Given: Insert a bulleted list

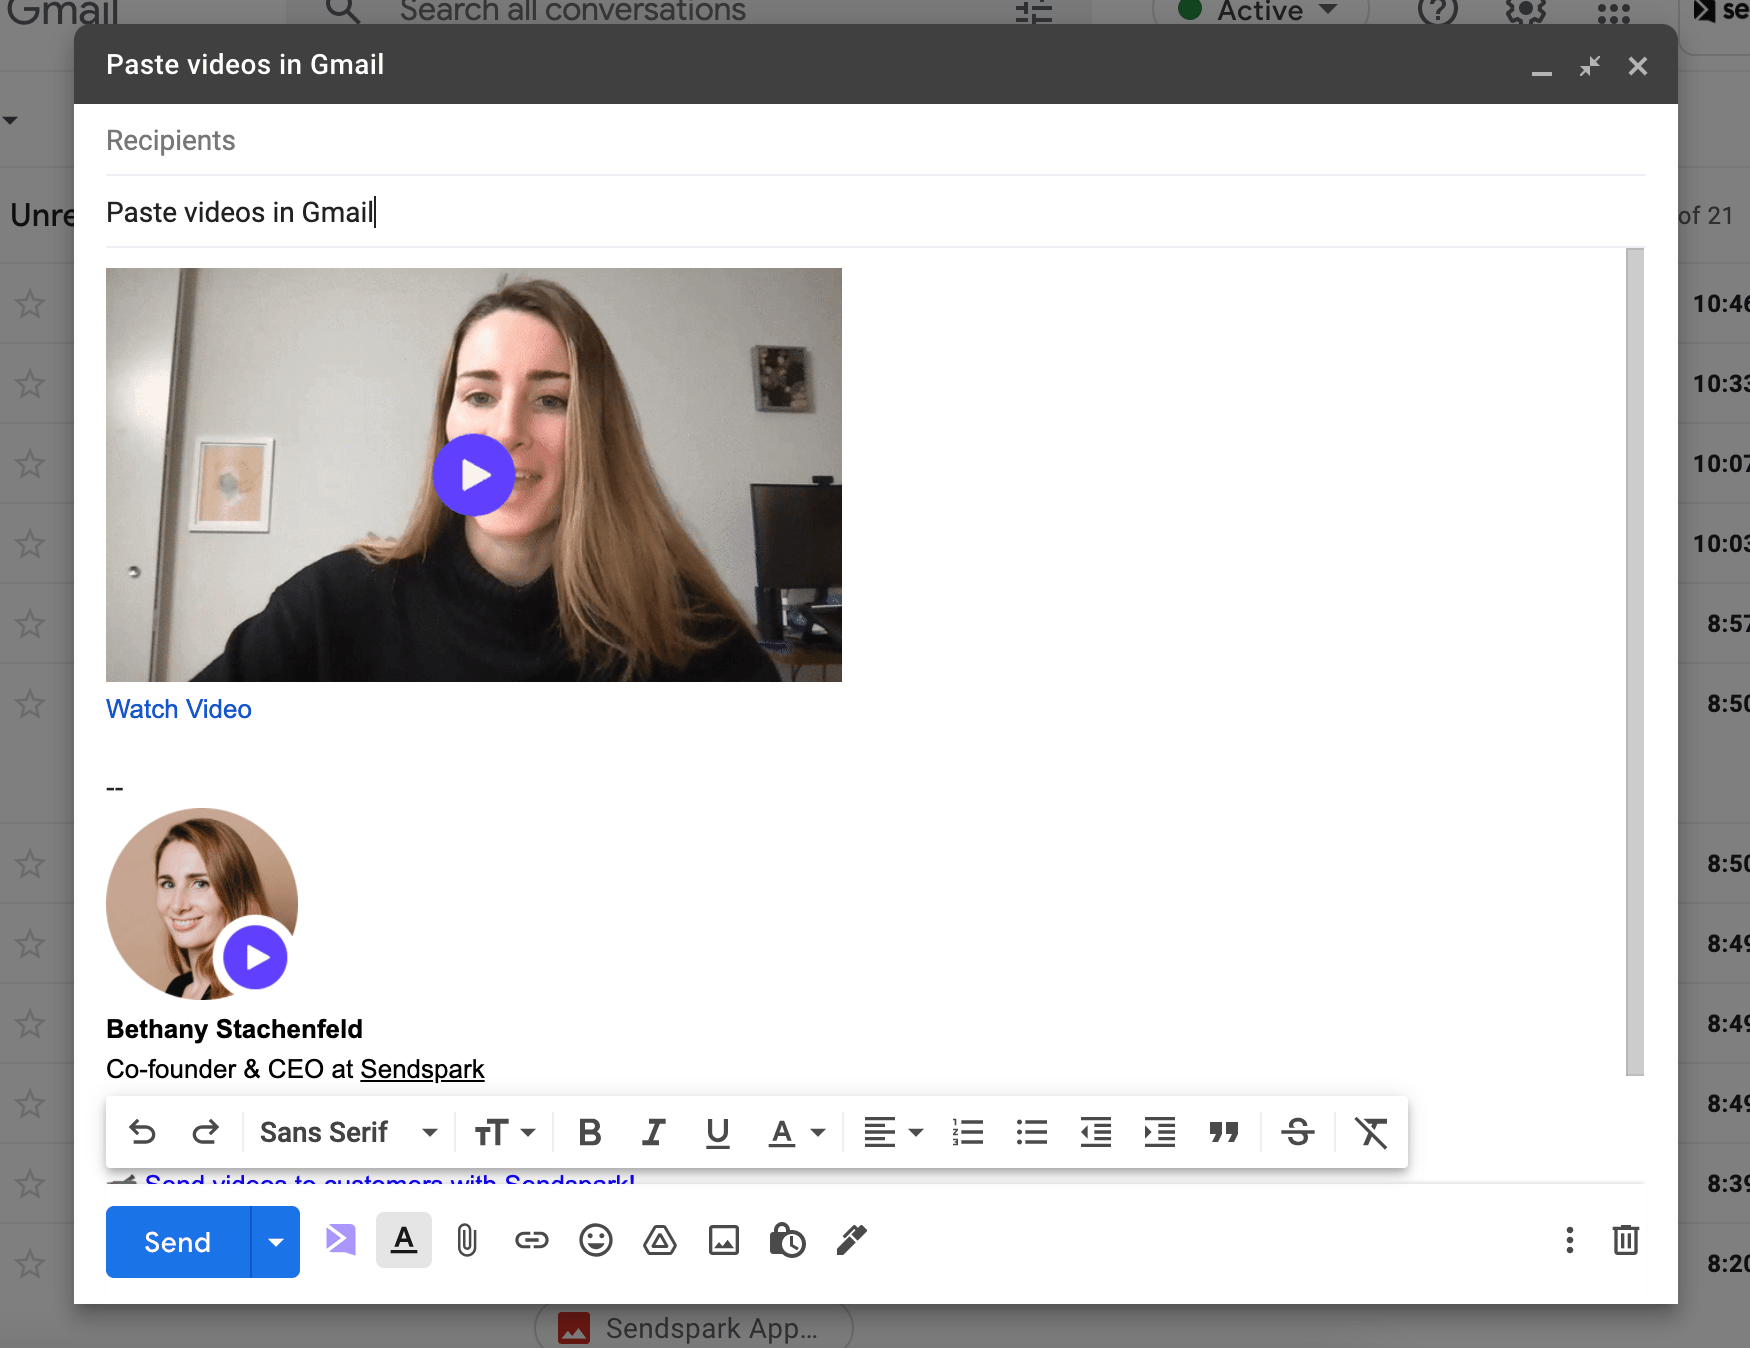Looking at the screenshot, I should pos(1032,1132).
